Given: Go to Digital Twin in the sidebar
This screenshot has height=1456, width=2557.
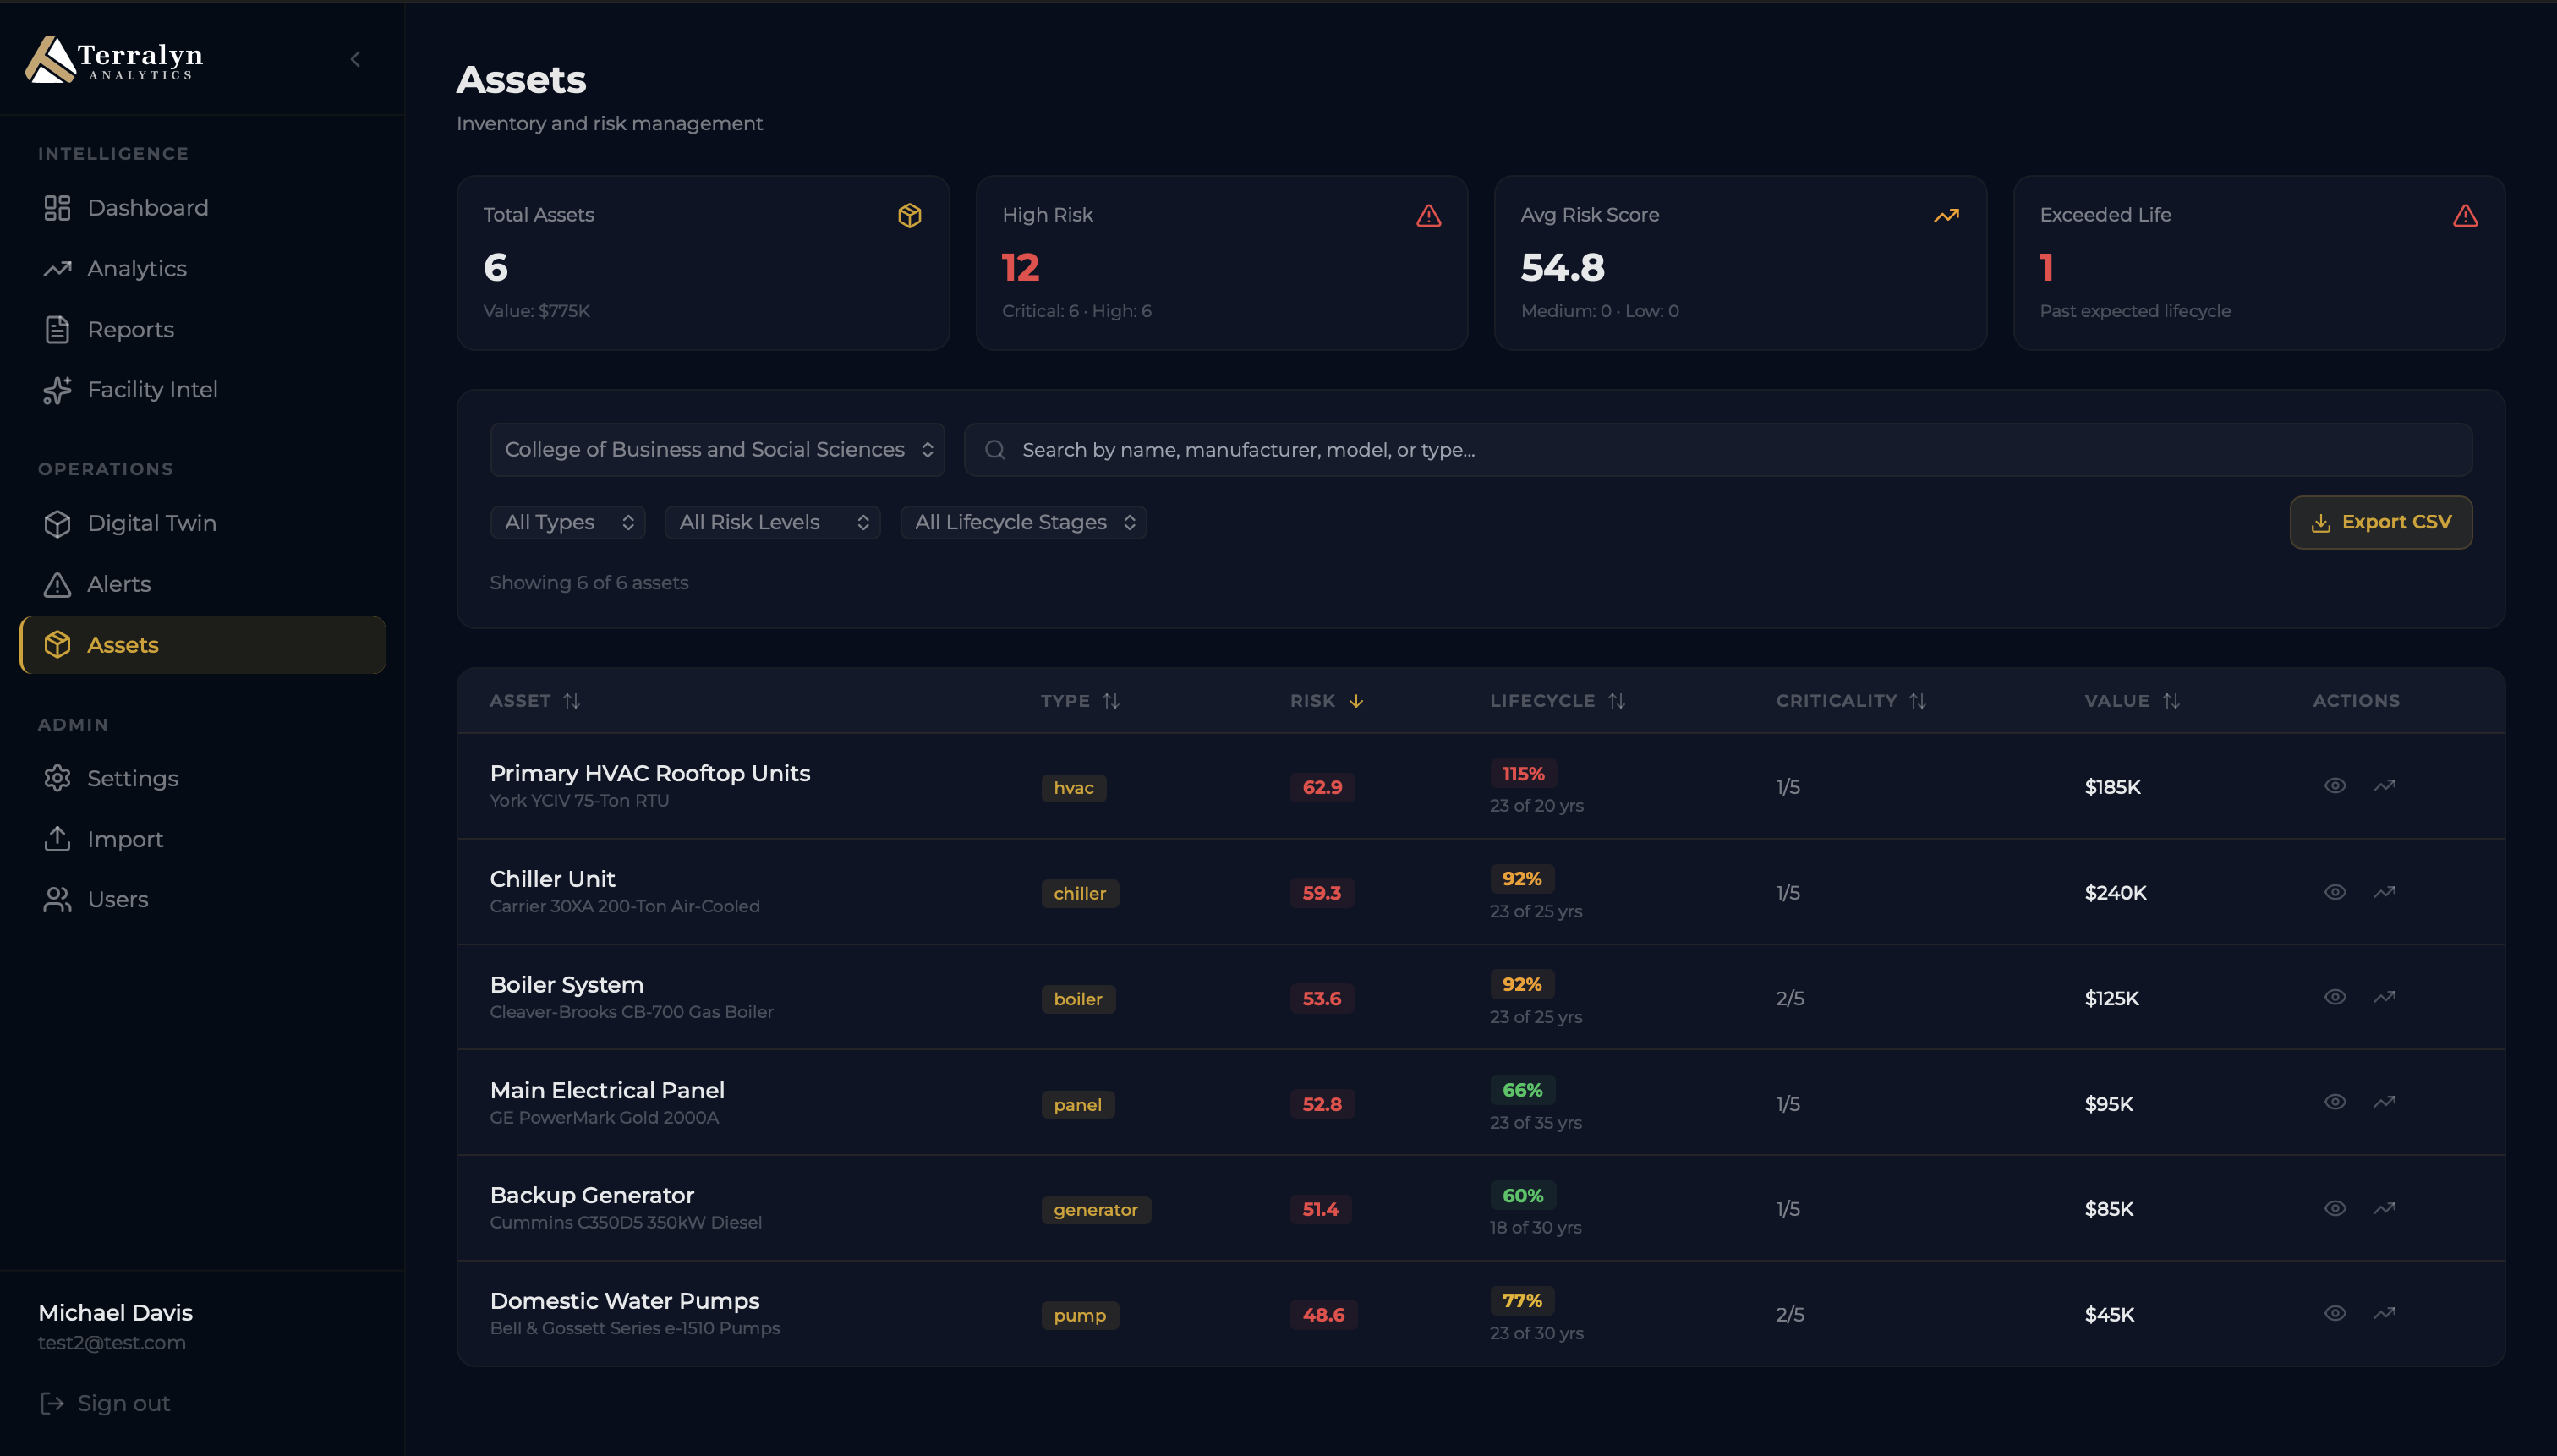Looking at the screenshot, I should tap(151, 523).
